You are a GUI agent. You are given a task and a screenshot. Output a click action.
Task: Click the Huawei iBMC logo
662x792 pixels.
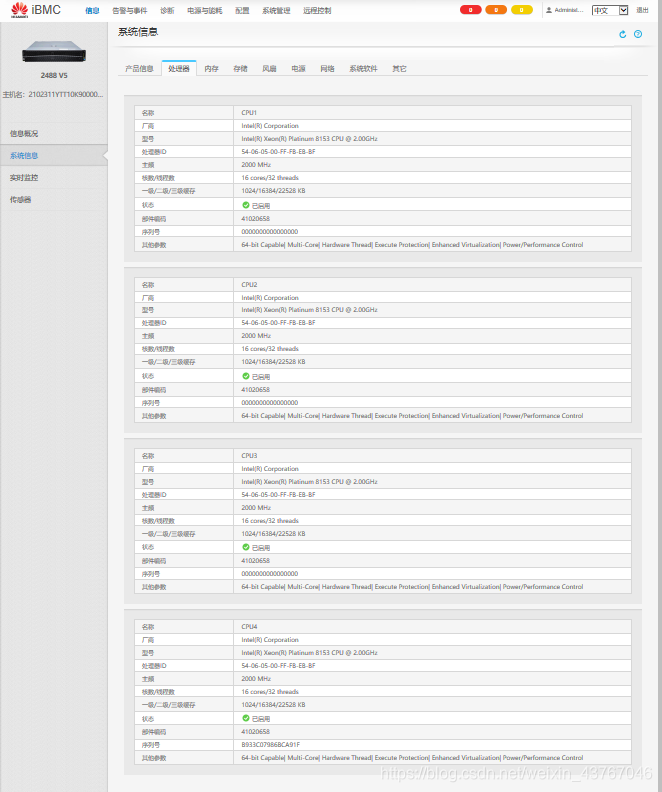[35, 10]
